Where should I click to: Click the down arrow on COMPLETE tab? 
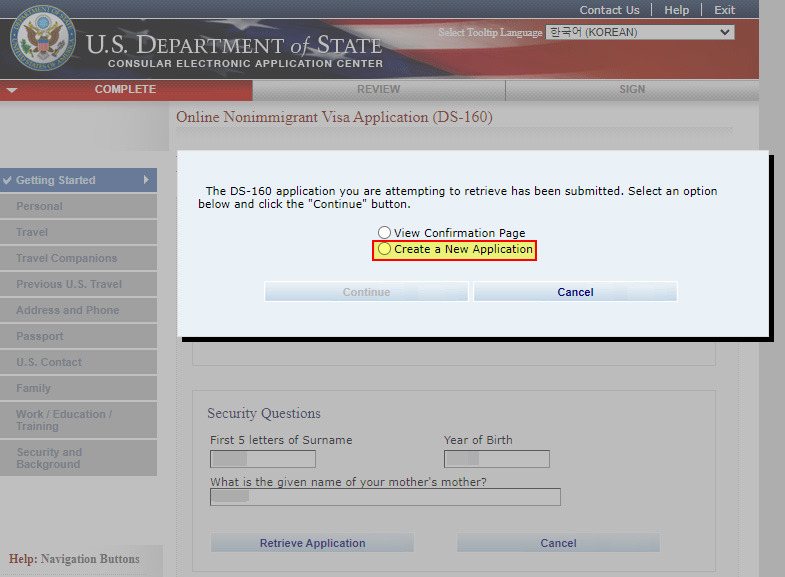point(12,90)
